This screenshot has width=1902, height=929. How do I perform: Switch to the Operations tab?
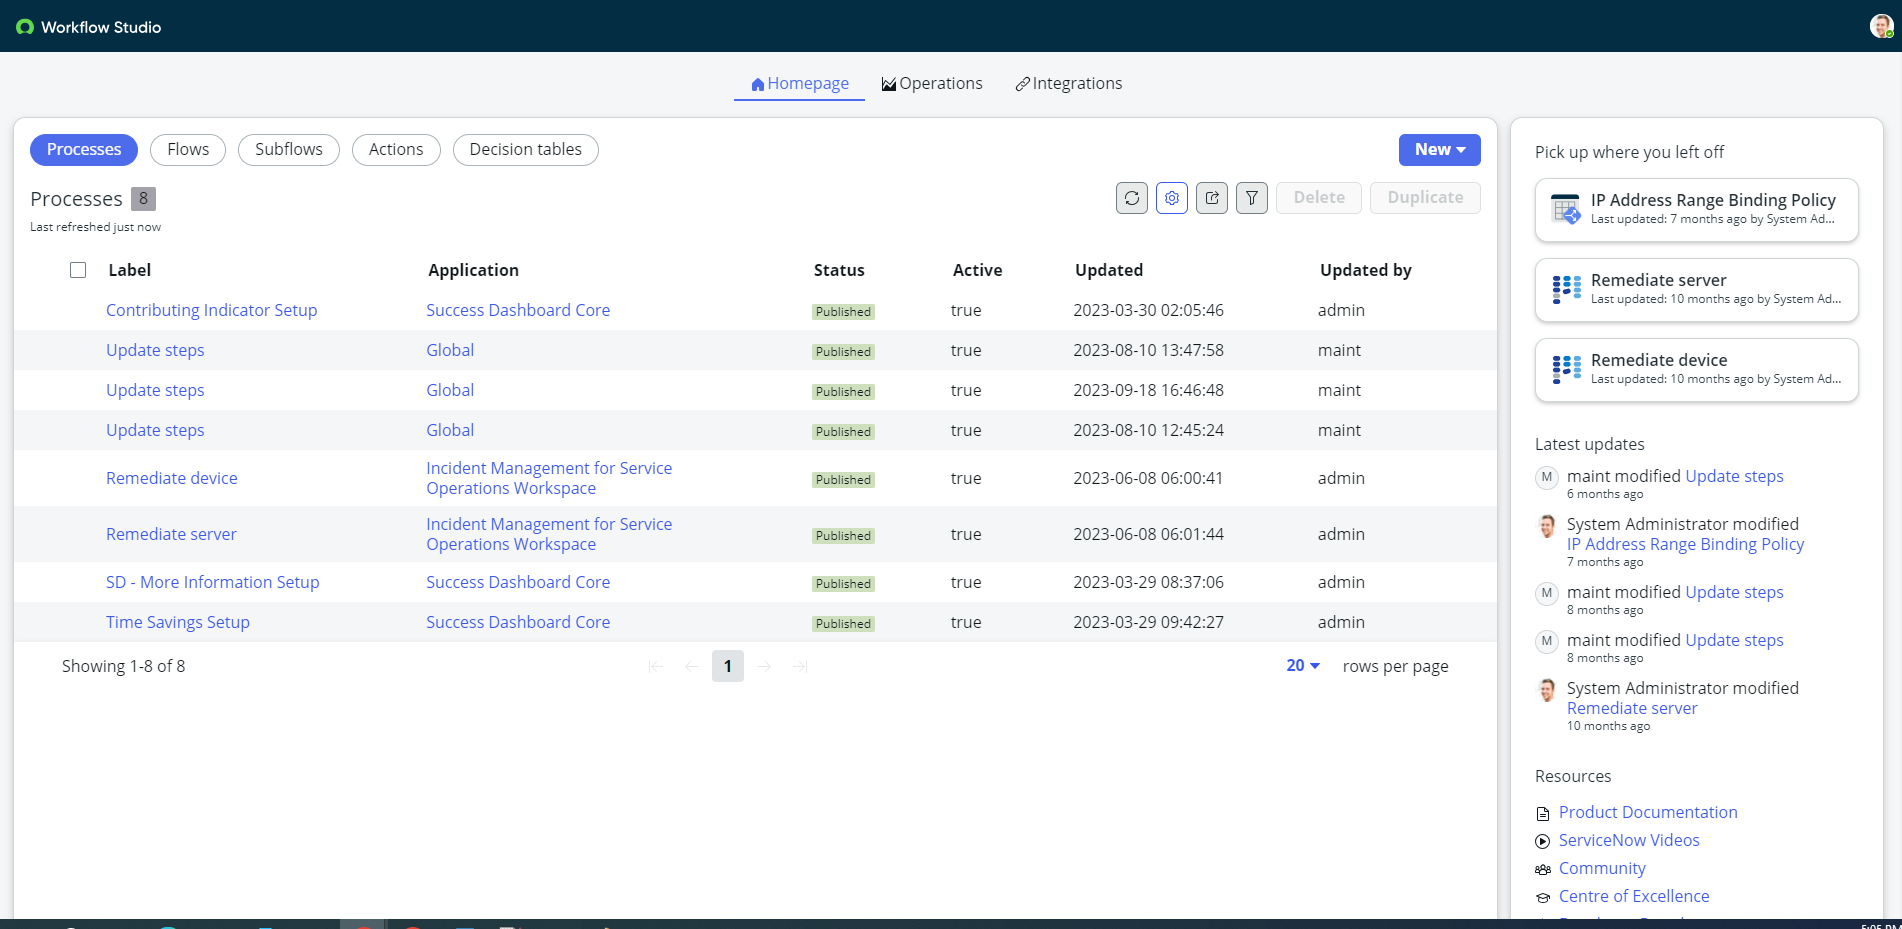[932, 84]
